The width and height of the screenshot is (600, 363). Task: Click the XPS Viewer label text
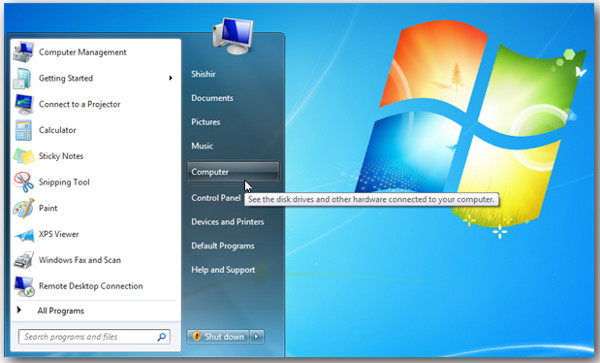tap(59, 234)
